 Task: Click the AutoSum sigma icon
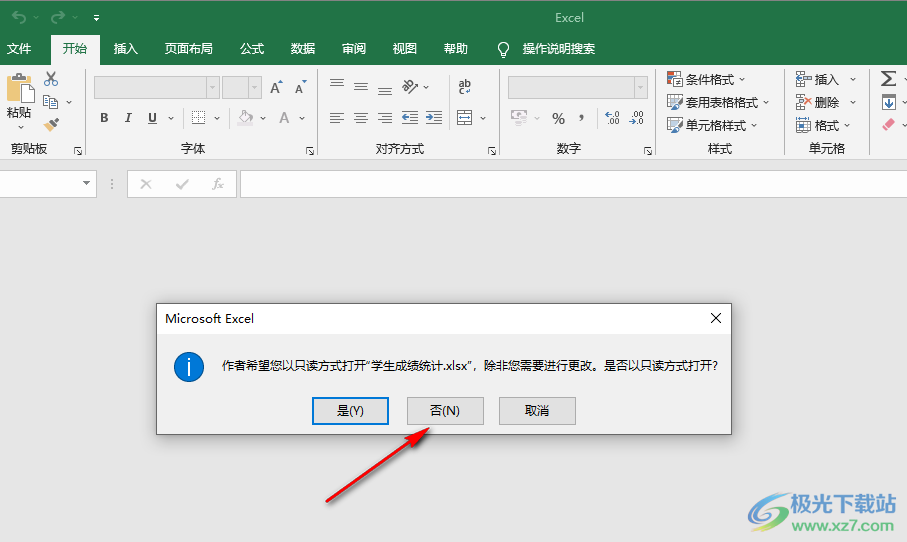[x=888, y=79]
